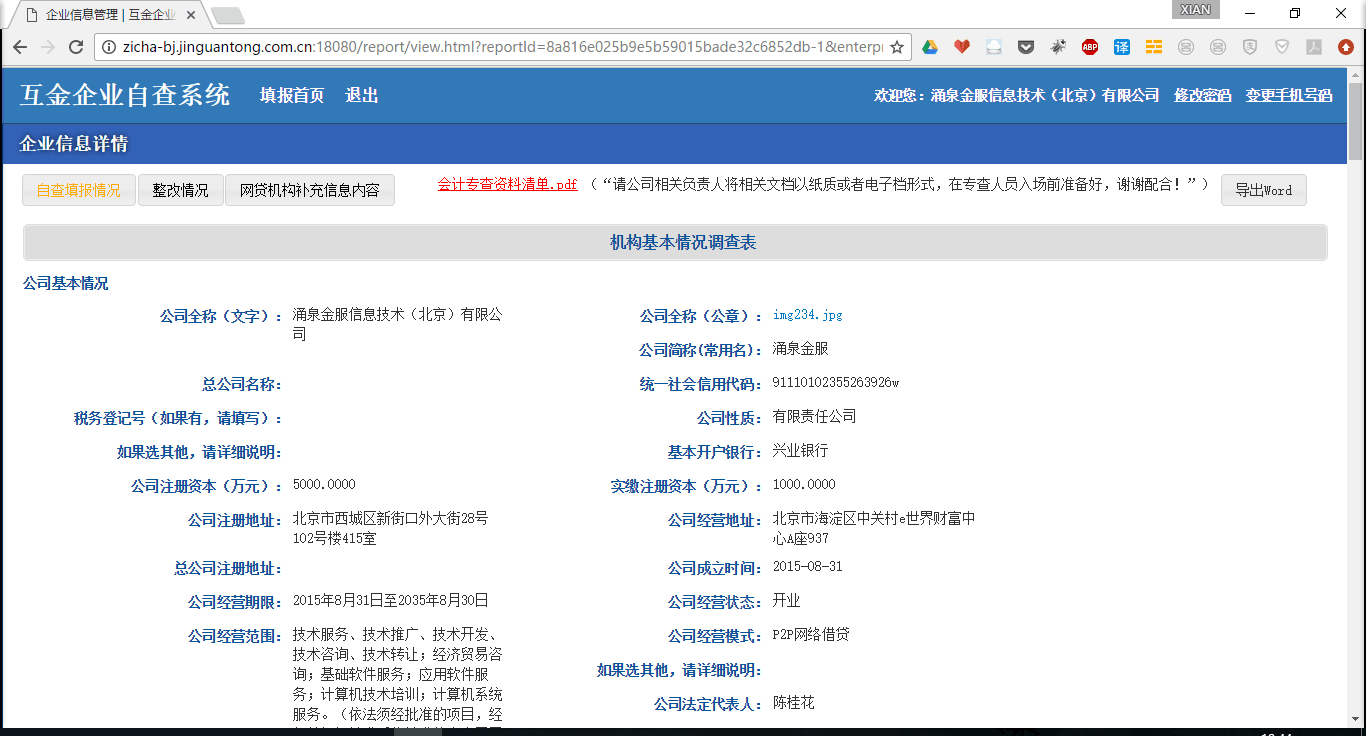
Task: Go to 填报首页 in top navigation
Action: [x=292, y=96]
